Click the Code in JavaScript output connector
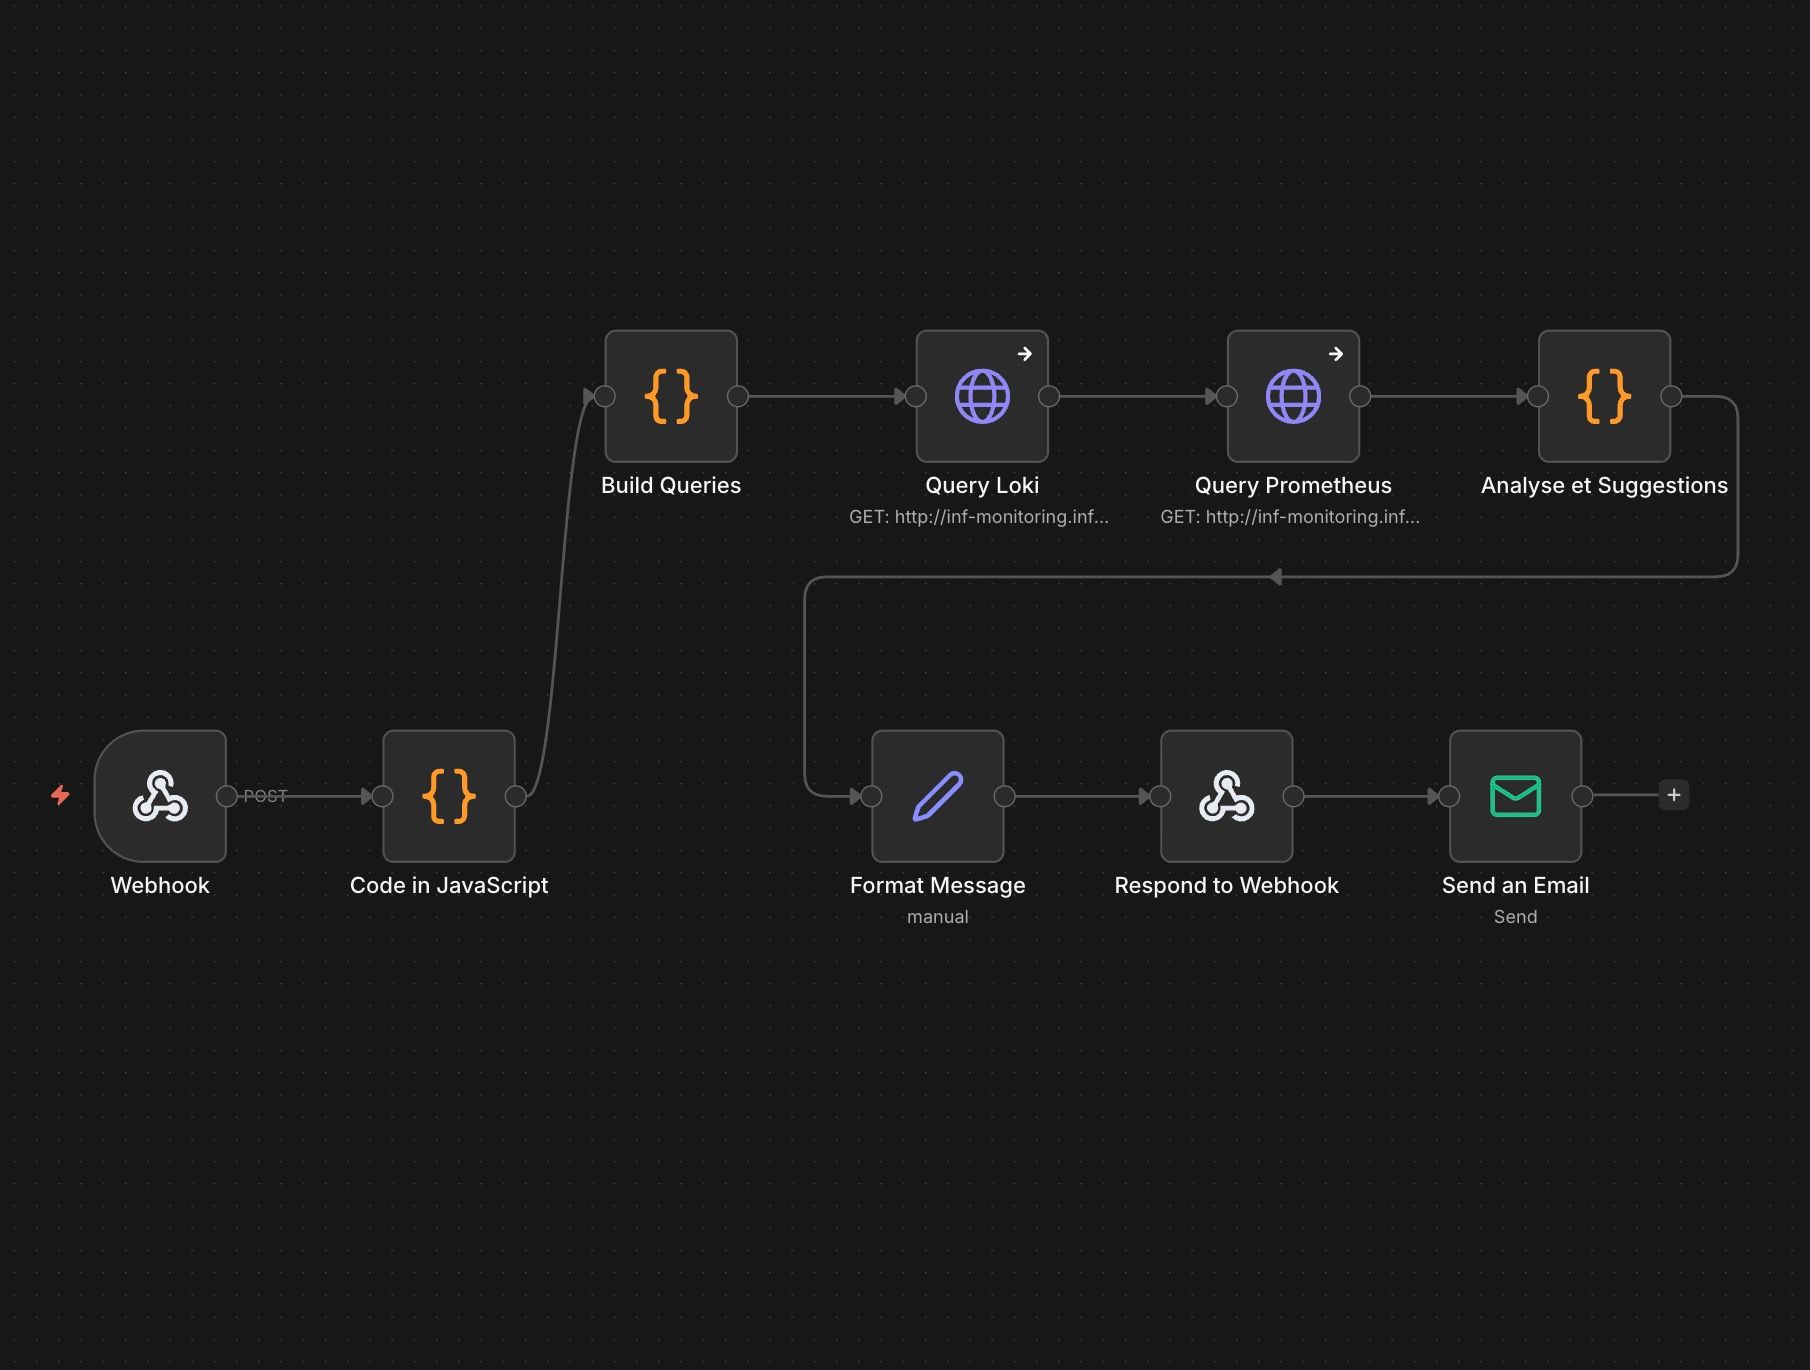The image size is (1810, 1370). click(516, 796)
